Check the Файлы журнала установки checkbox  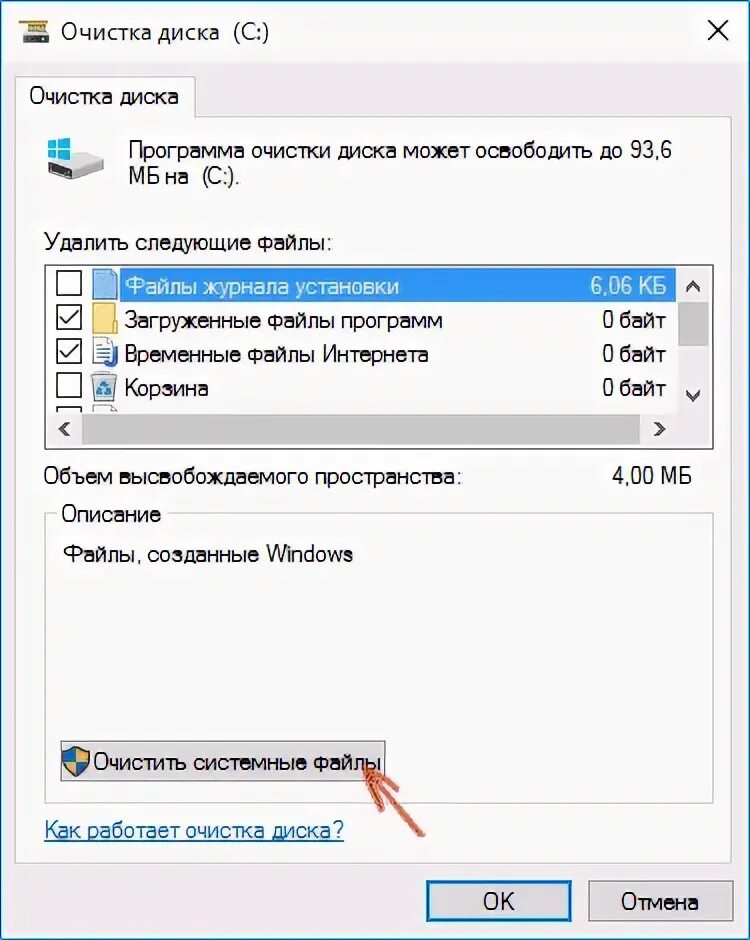click(x=69, y=283)
